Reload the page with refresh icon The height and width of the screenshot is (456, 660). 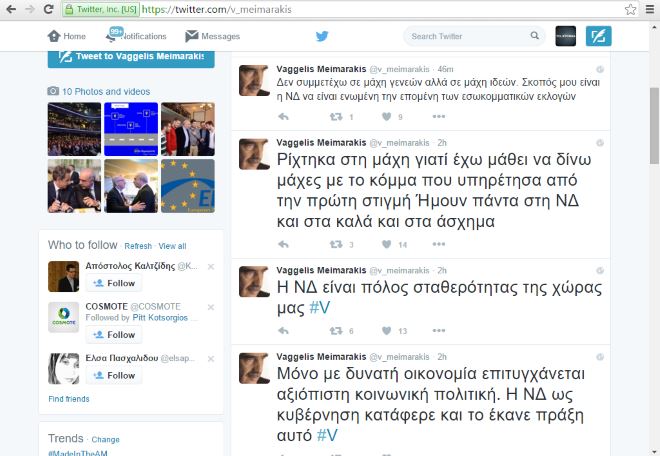[x=48, y=9]
